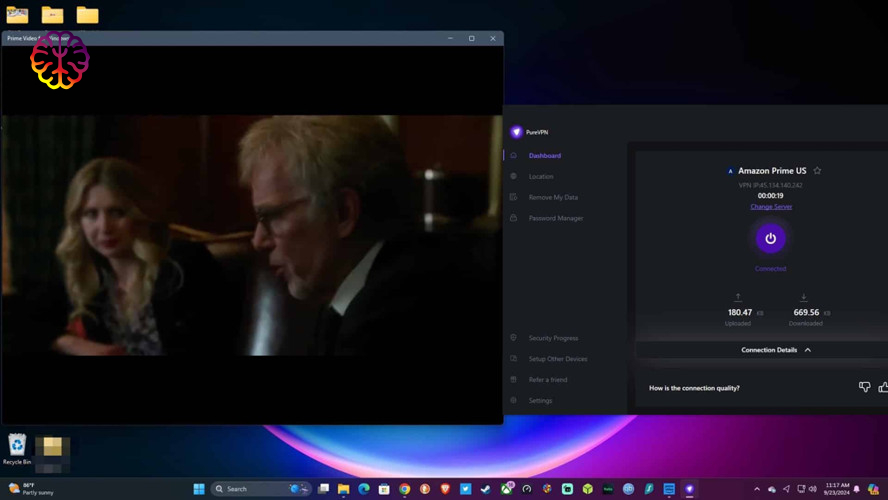Minimize the Prime Video window
The image size is (888, 500).
tap(450, 39)
